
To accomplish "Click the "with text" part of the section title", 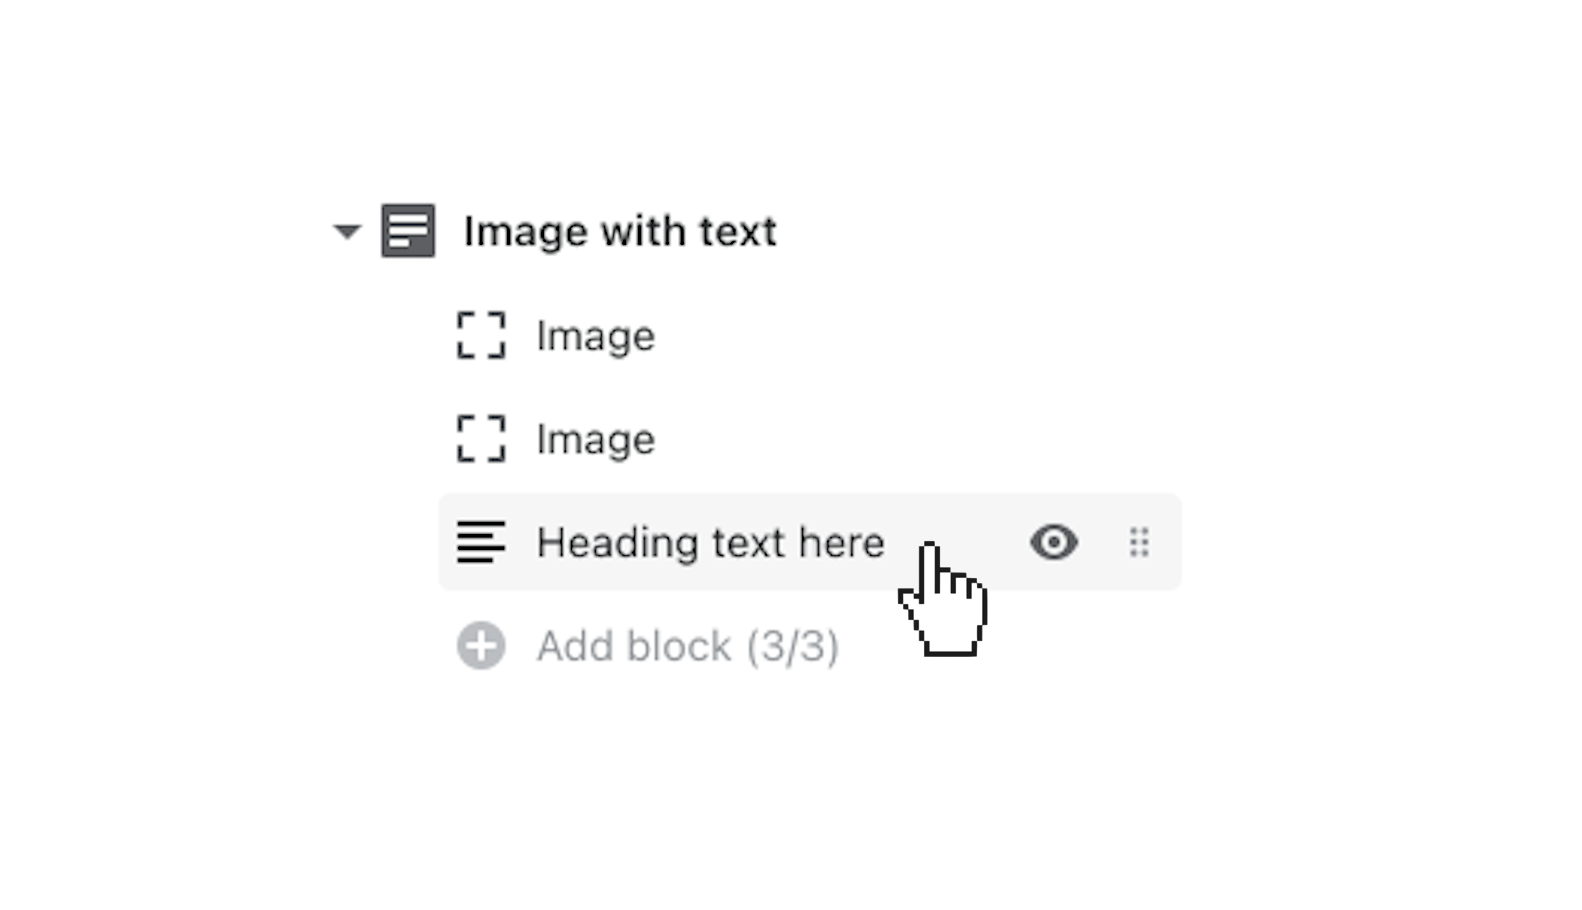I will tap(689, 232).
